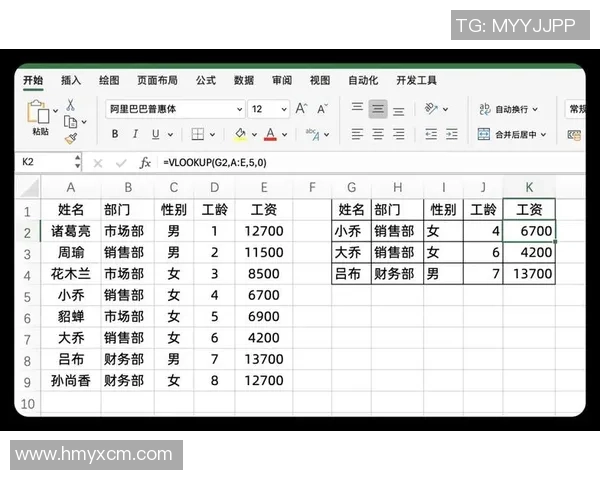Click the confirm checkmark in formula bar
The width and height of the screenshot is (600, 480).
(121, 163)
